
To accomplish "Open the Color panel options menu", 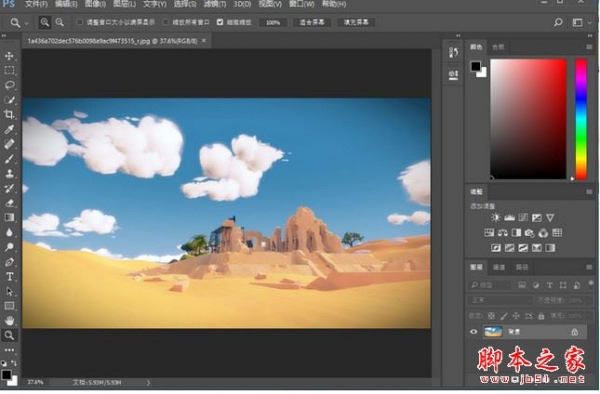I will (589, 47).
